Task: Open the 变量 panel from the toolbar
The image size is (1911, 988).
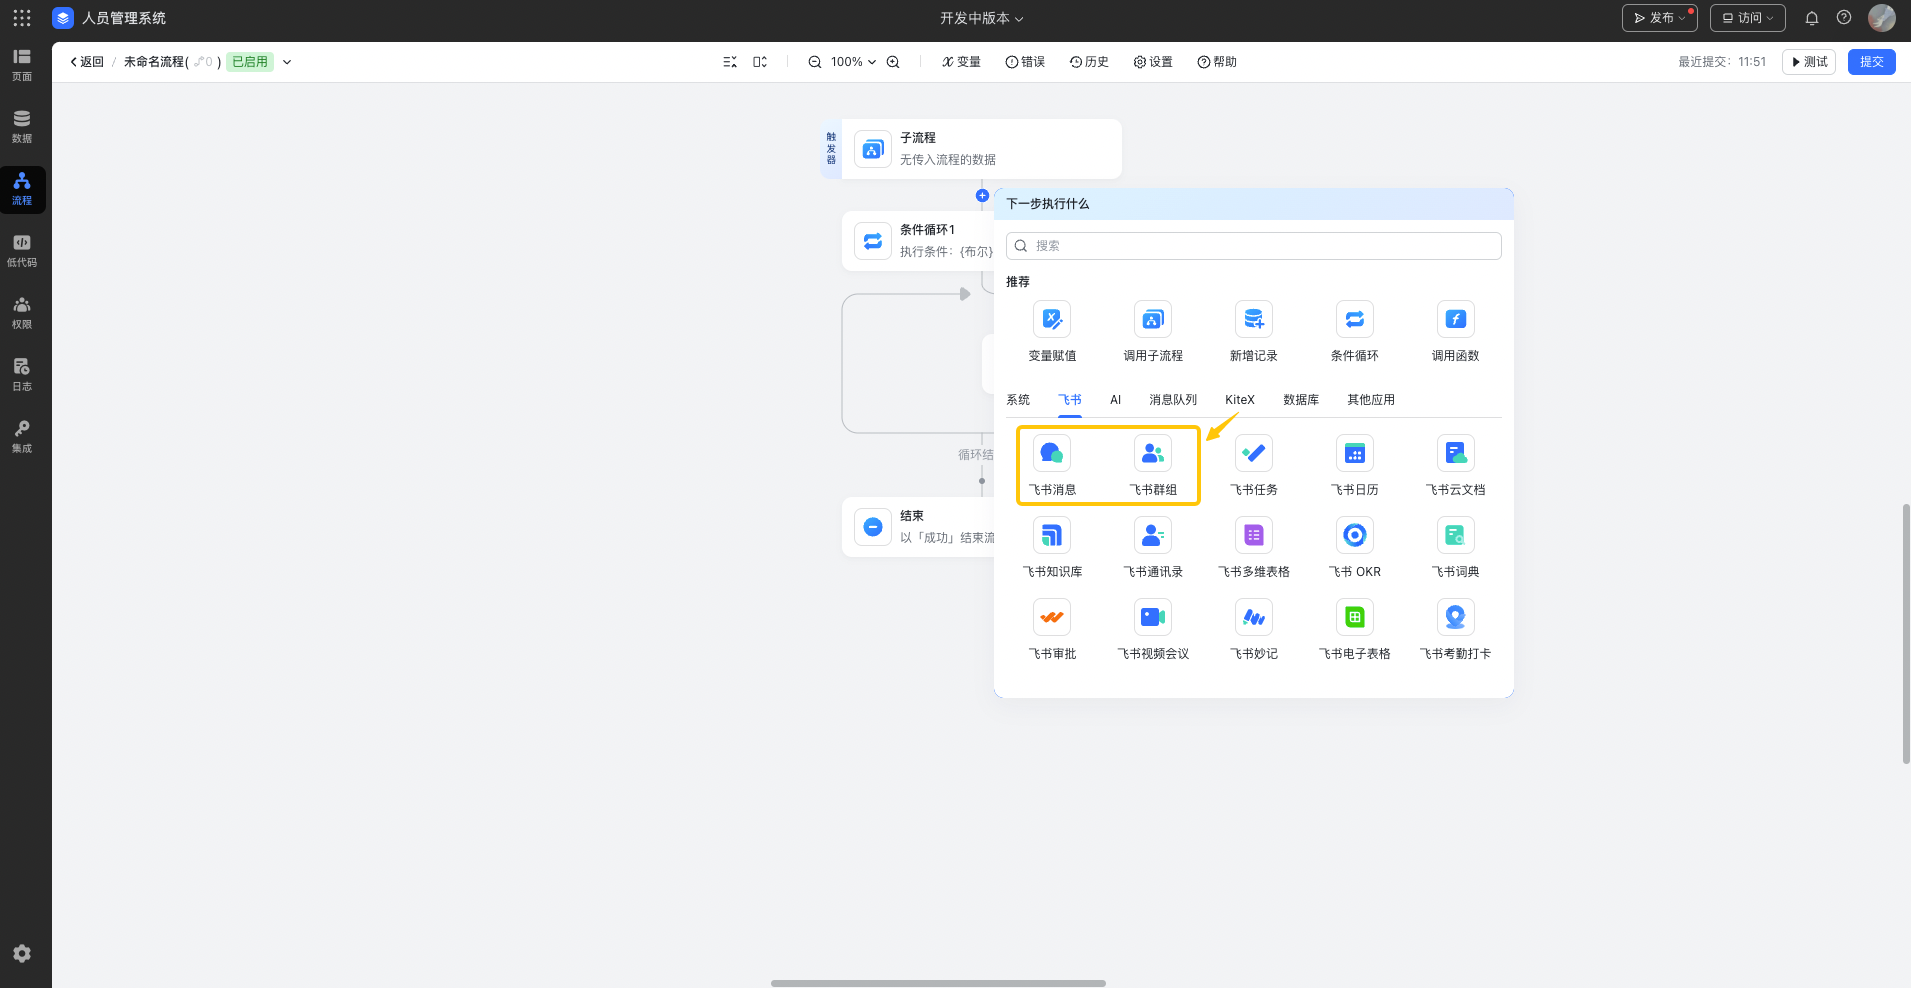Action: pos(961,62)
